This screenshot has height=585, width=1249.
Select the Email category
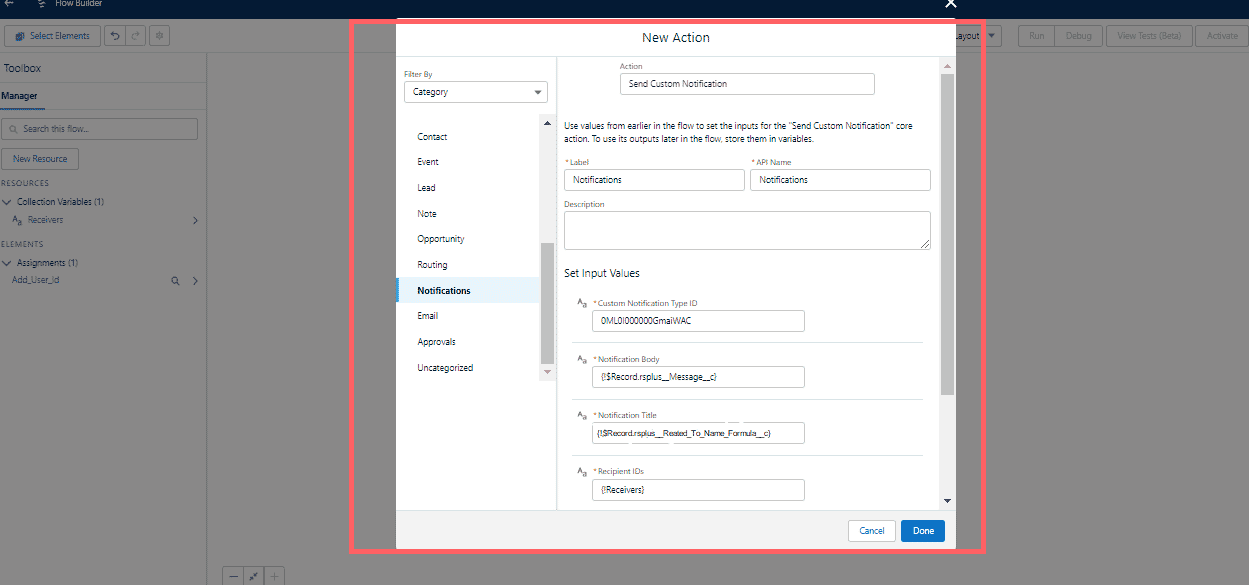[468, 316]
